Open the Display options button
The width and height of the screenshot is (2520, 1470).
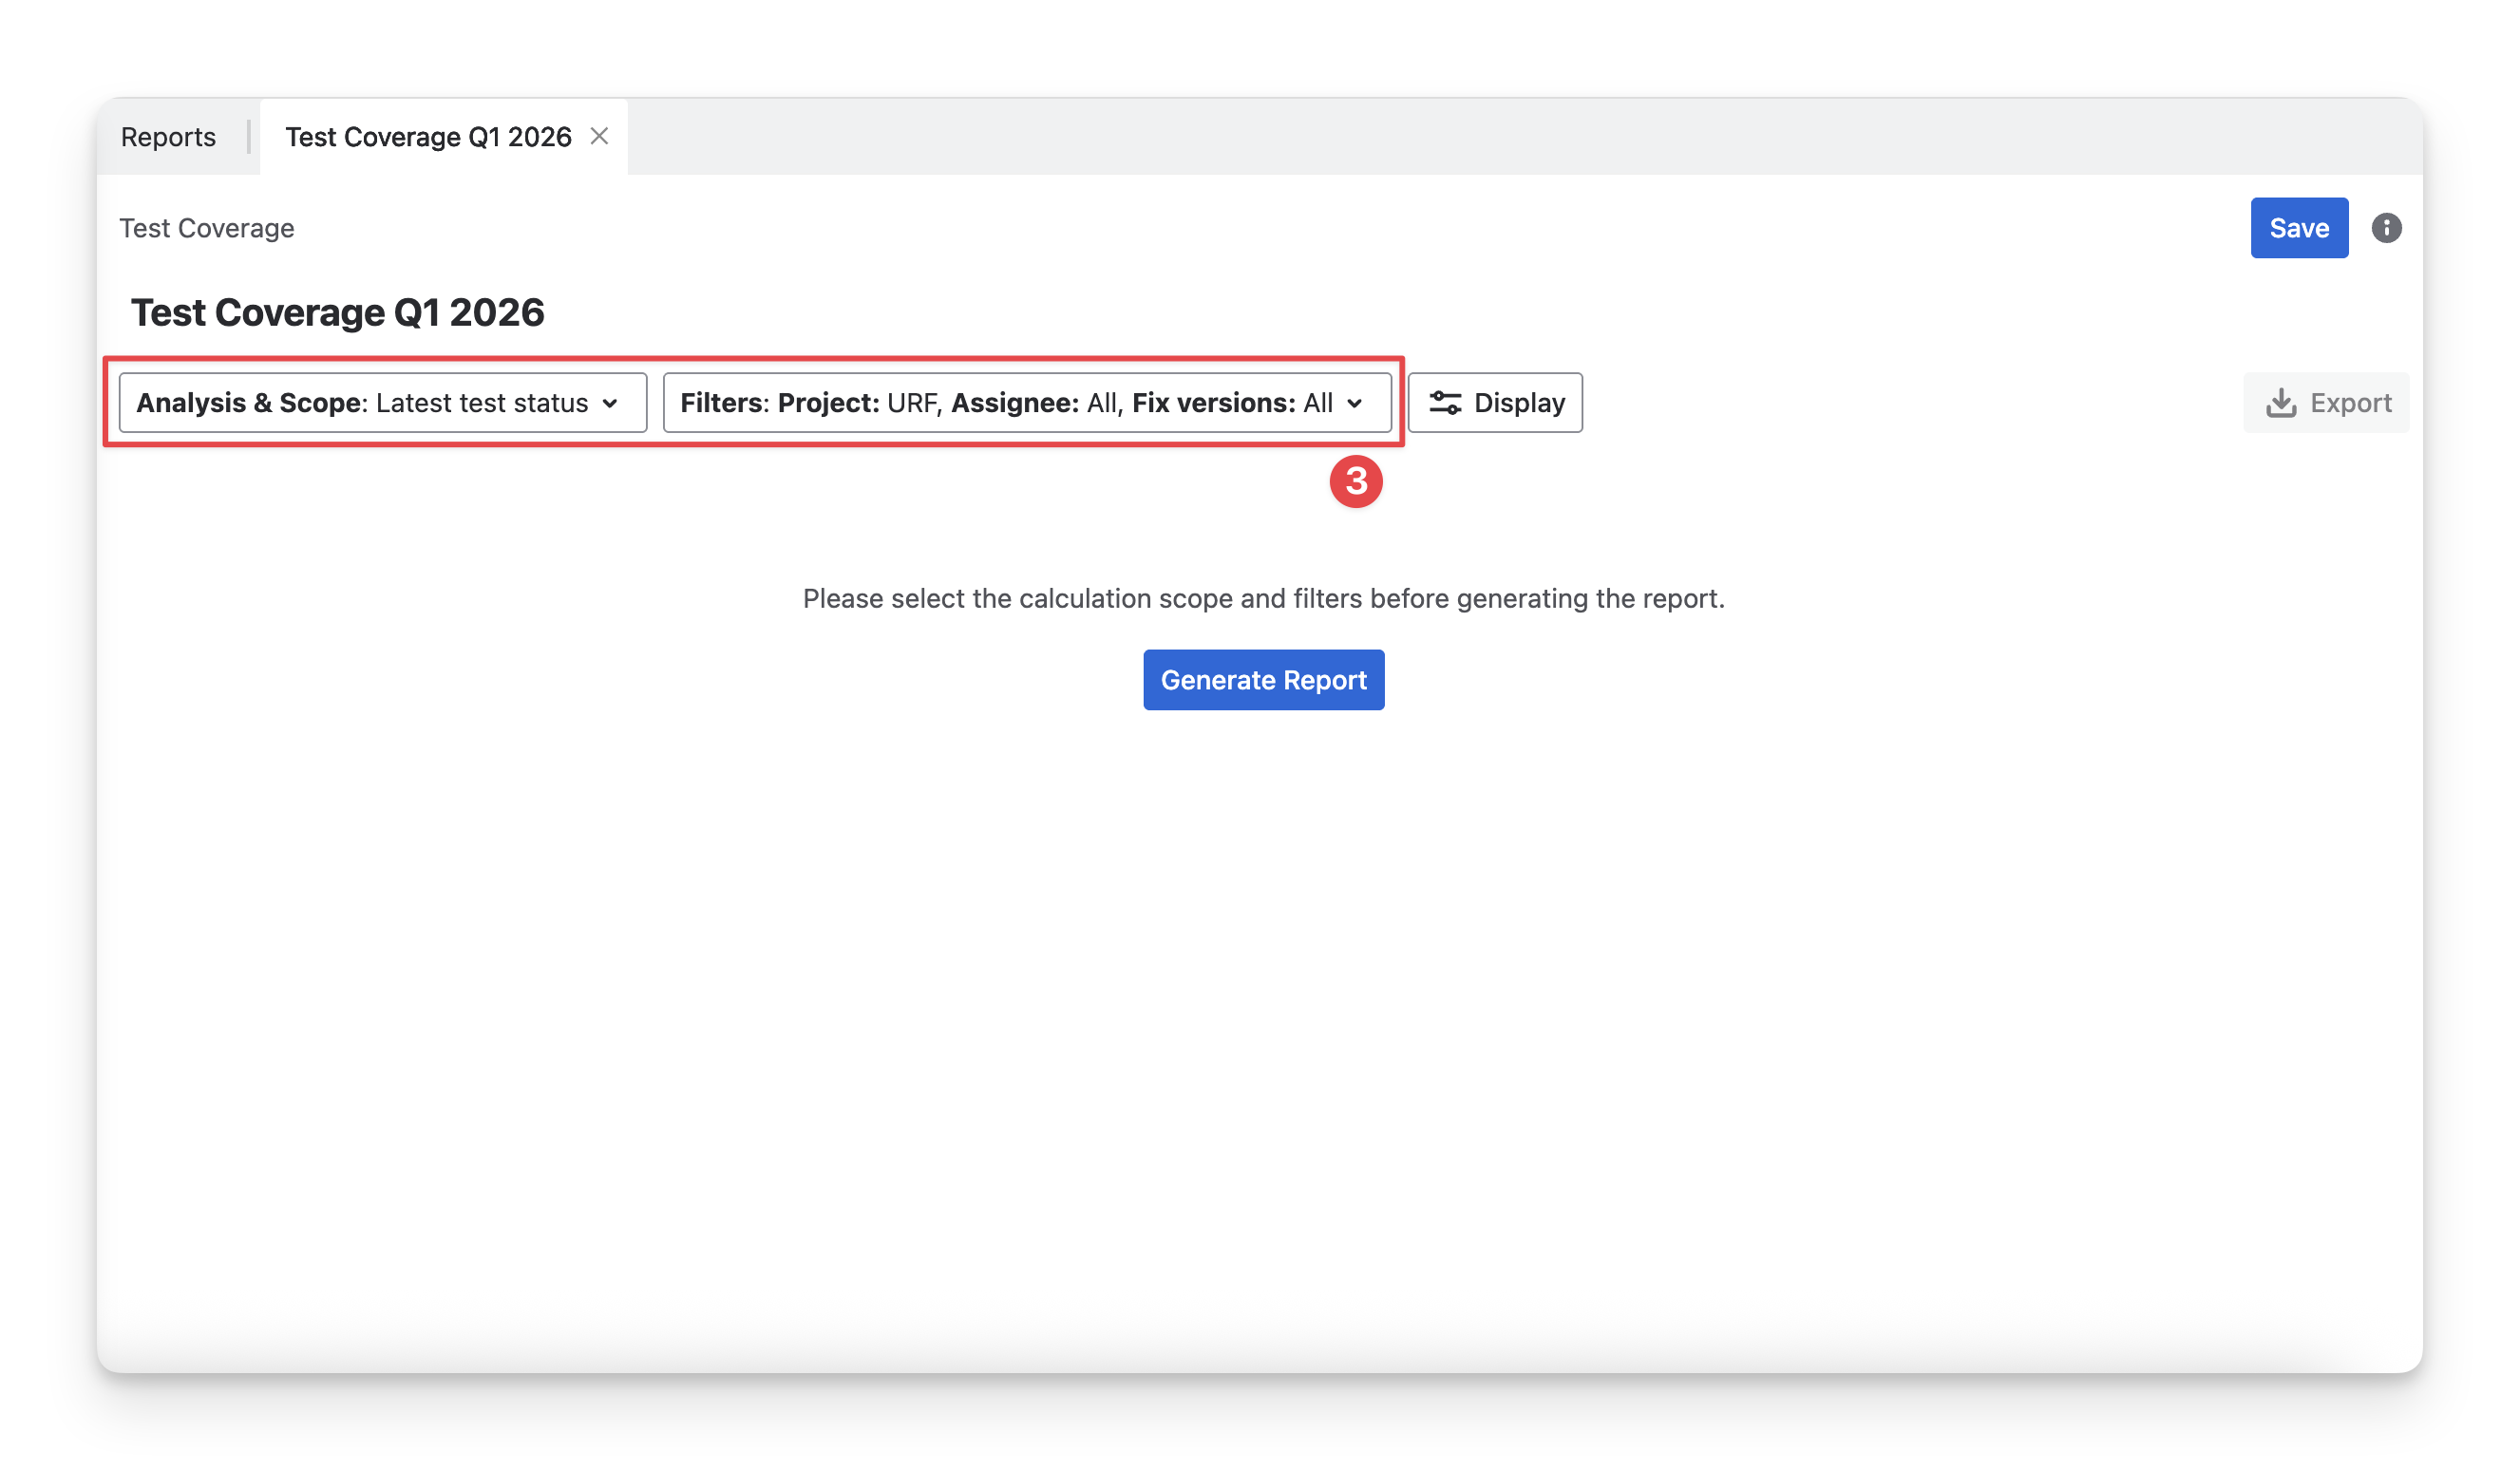point(1494,403)
